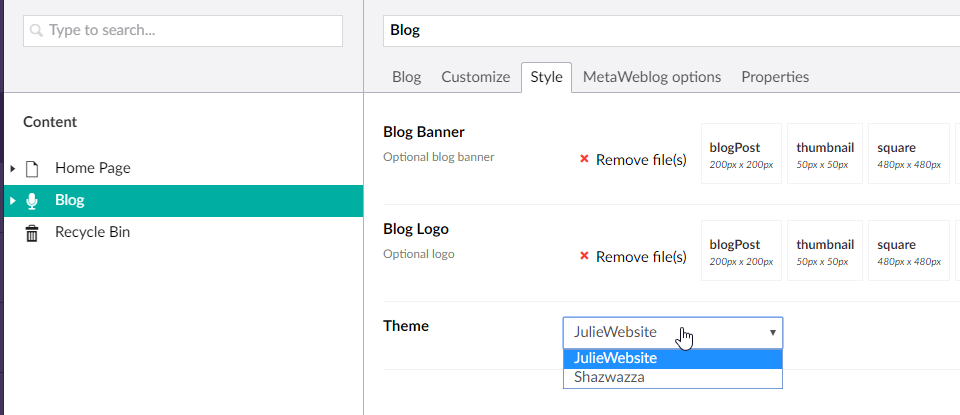Choose Shazwazza from the Theme list

coord(672,378)
